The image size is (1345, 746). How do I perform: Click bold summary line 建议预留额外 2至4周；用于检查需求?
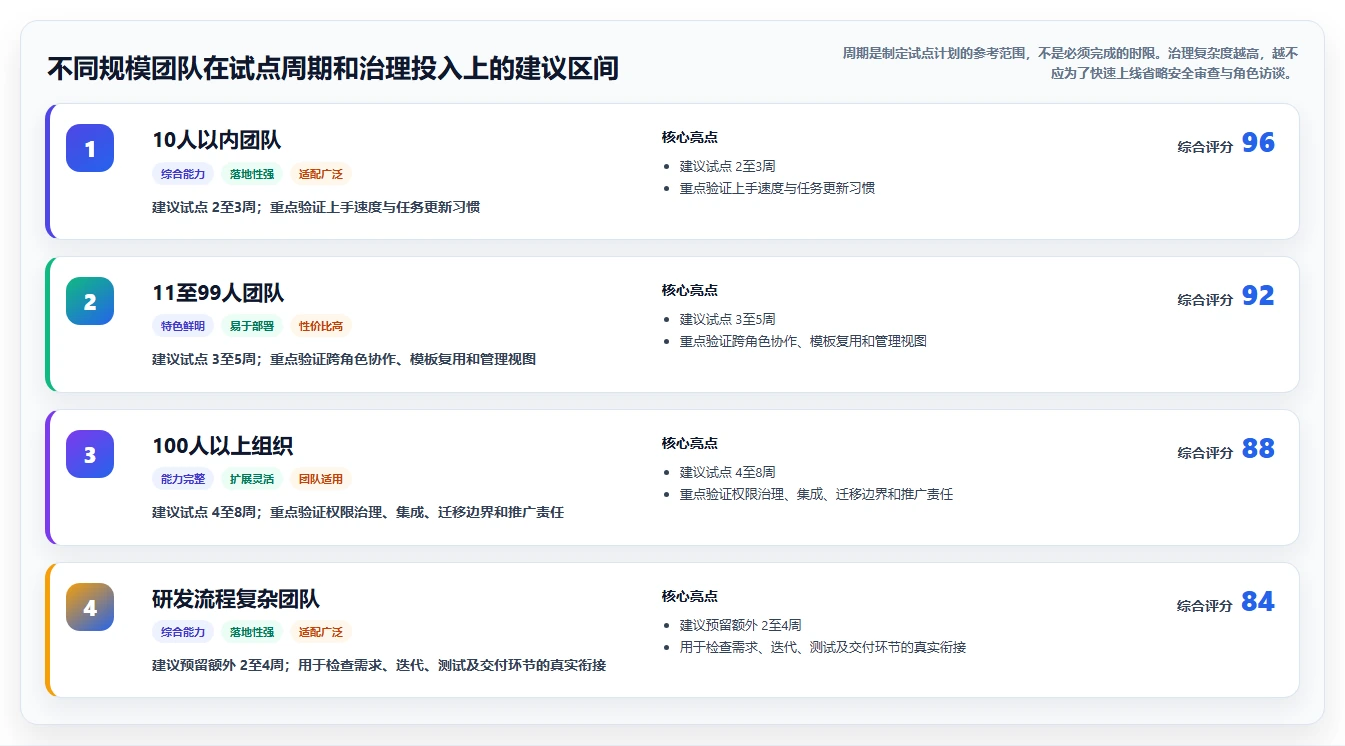click(x=379, y=665)
